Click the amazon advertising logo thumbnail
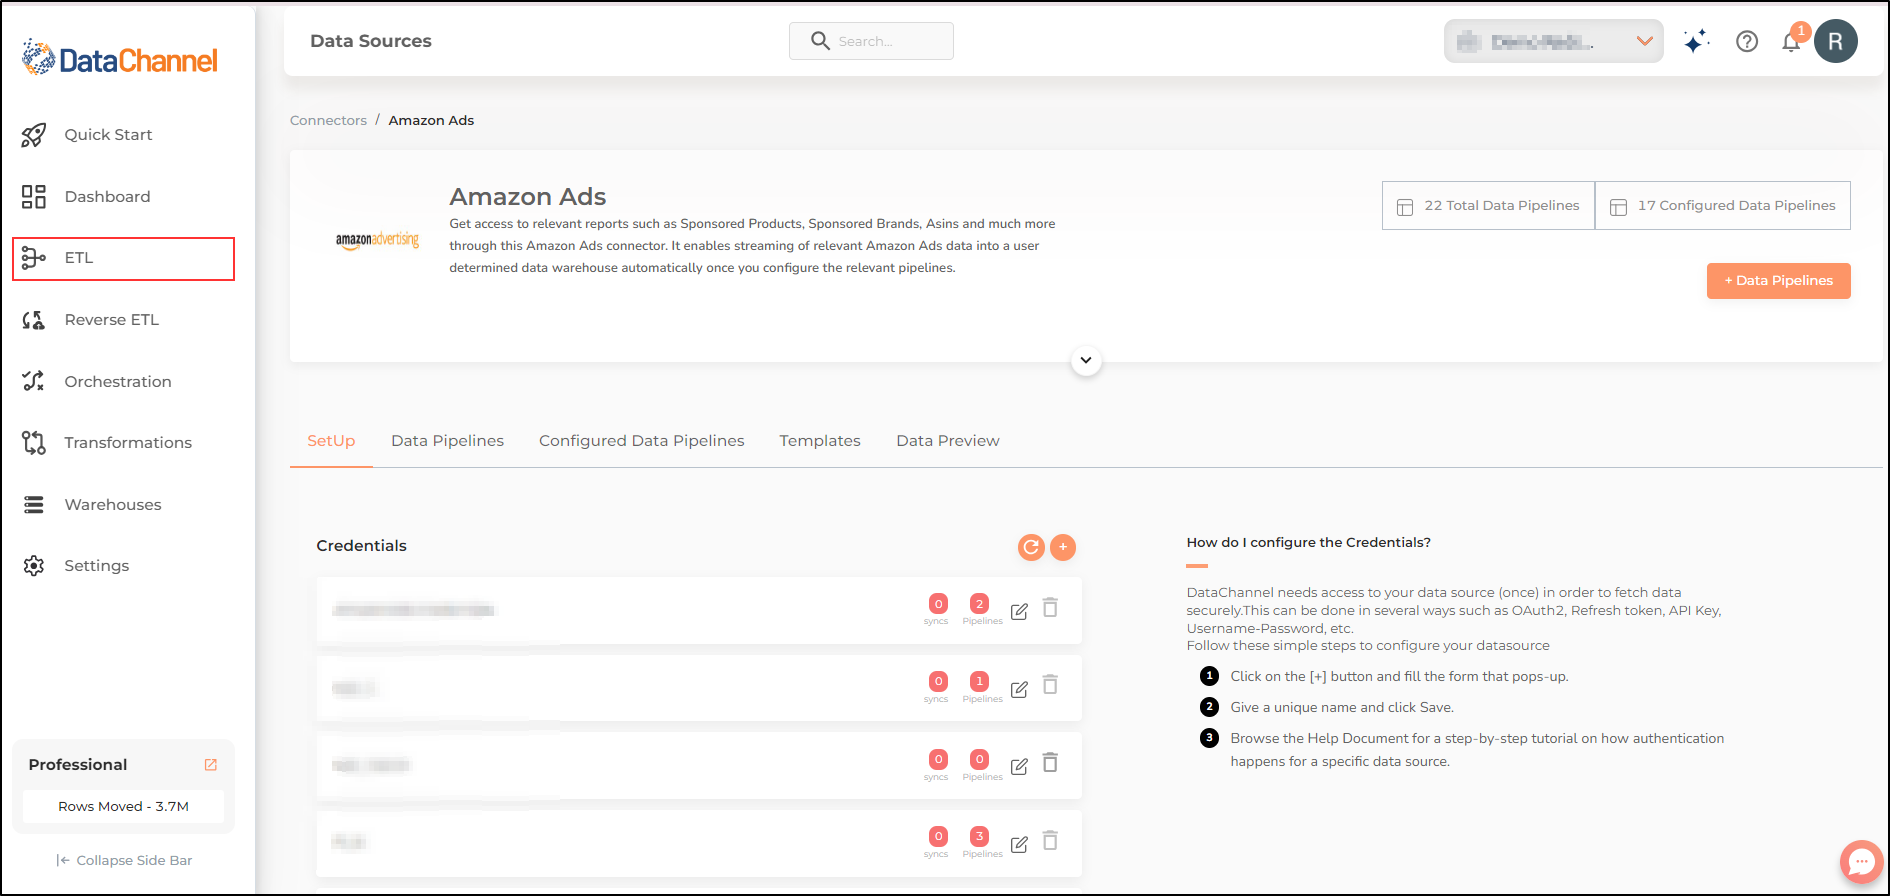Viewport: 1890px width, 896px height. coord(377,240)
